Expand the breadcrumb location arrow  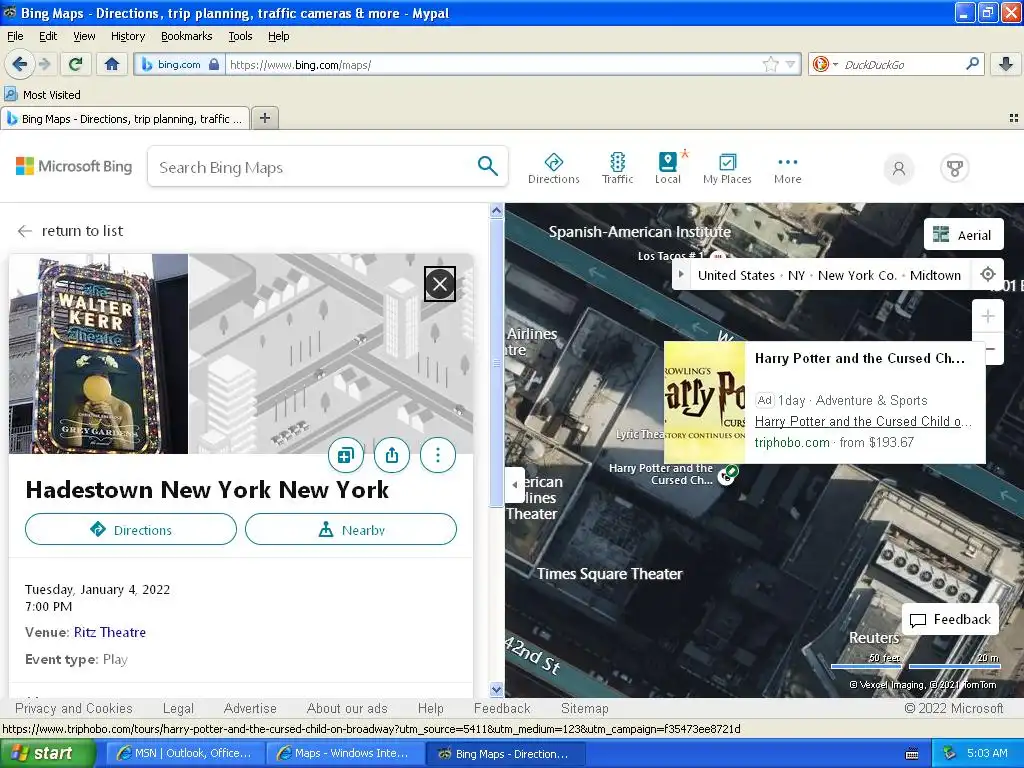(x=680, y=275)
